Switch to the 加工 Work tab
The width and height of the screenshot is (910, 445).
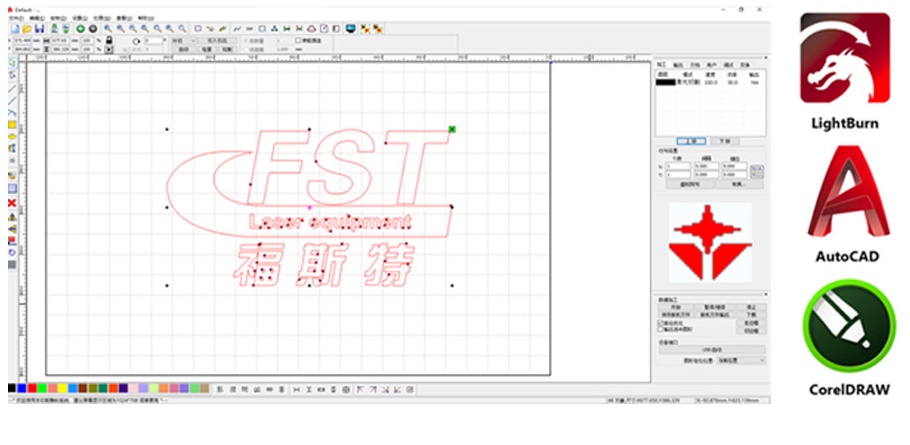point(661,65)
